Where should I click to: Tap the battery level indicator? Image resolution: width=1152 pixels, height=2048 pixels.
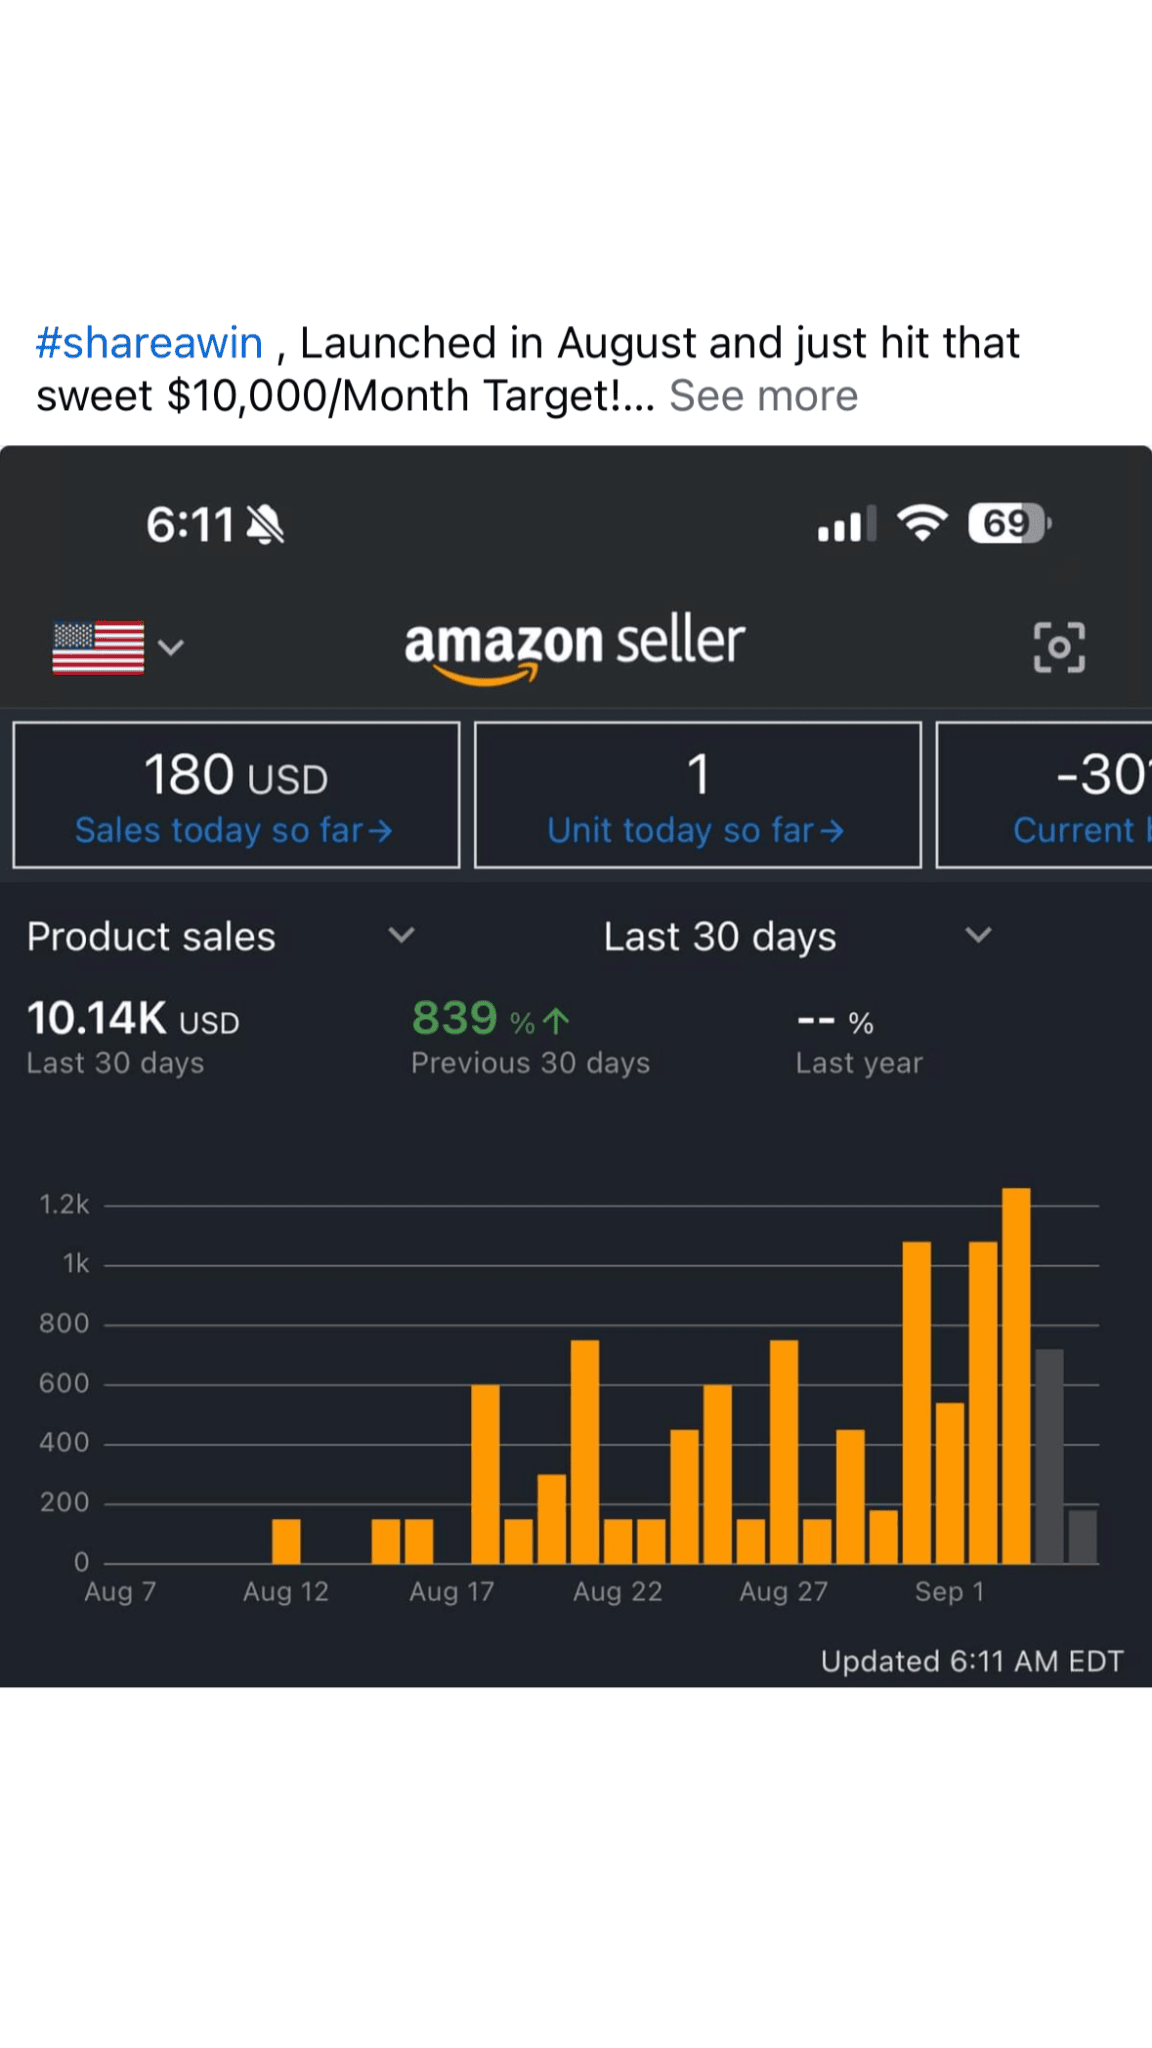tap(1008, 523)
